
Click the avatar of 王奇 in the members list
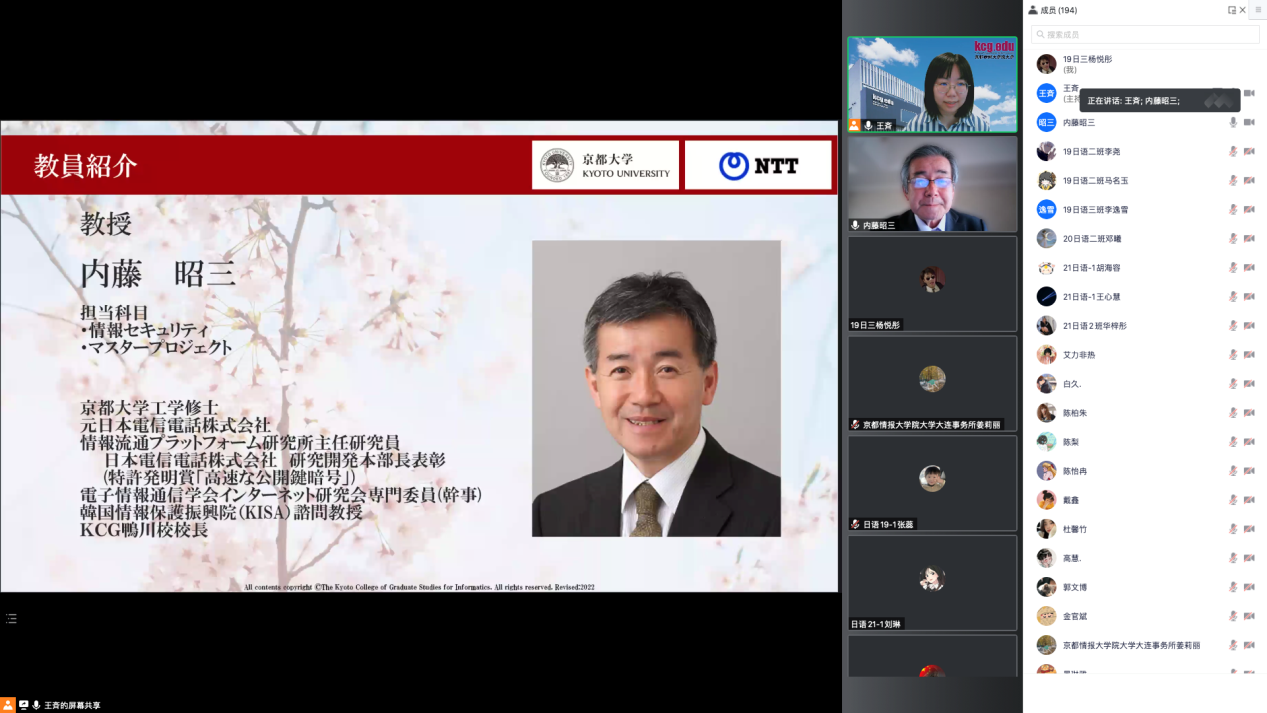point(1046,93)
